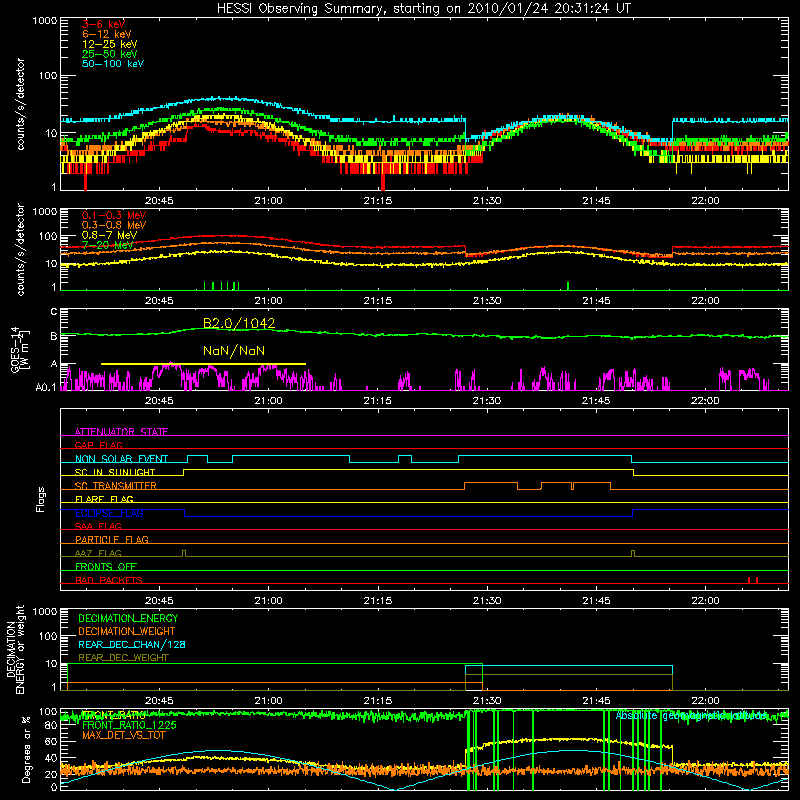This screenshot has width=800, height=800.
Task: Click the REAR_DEC_WEIGHT legend label
Action: coord(123,658)
